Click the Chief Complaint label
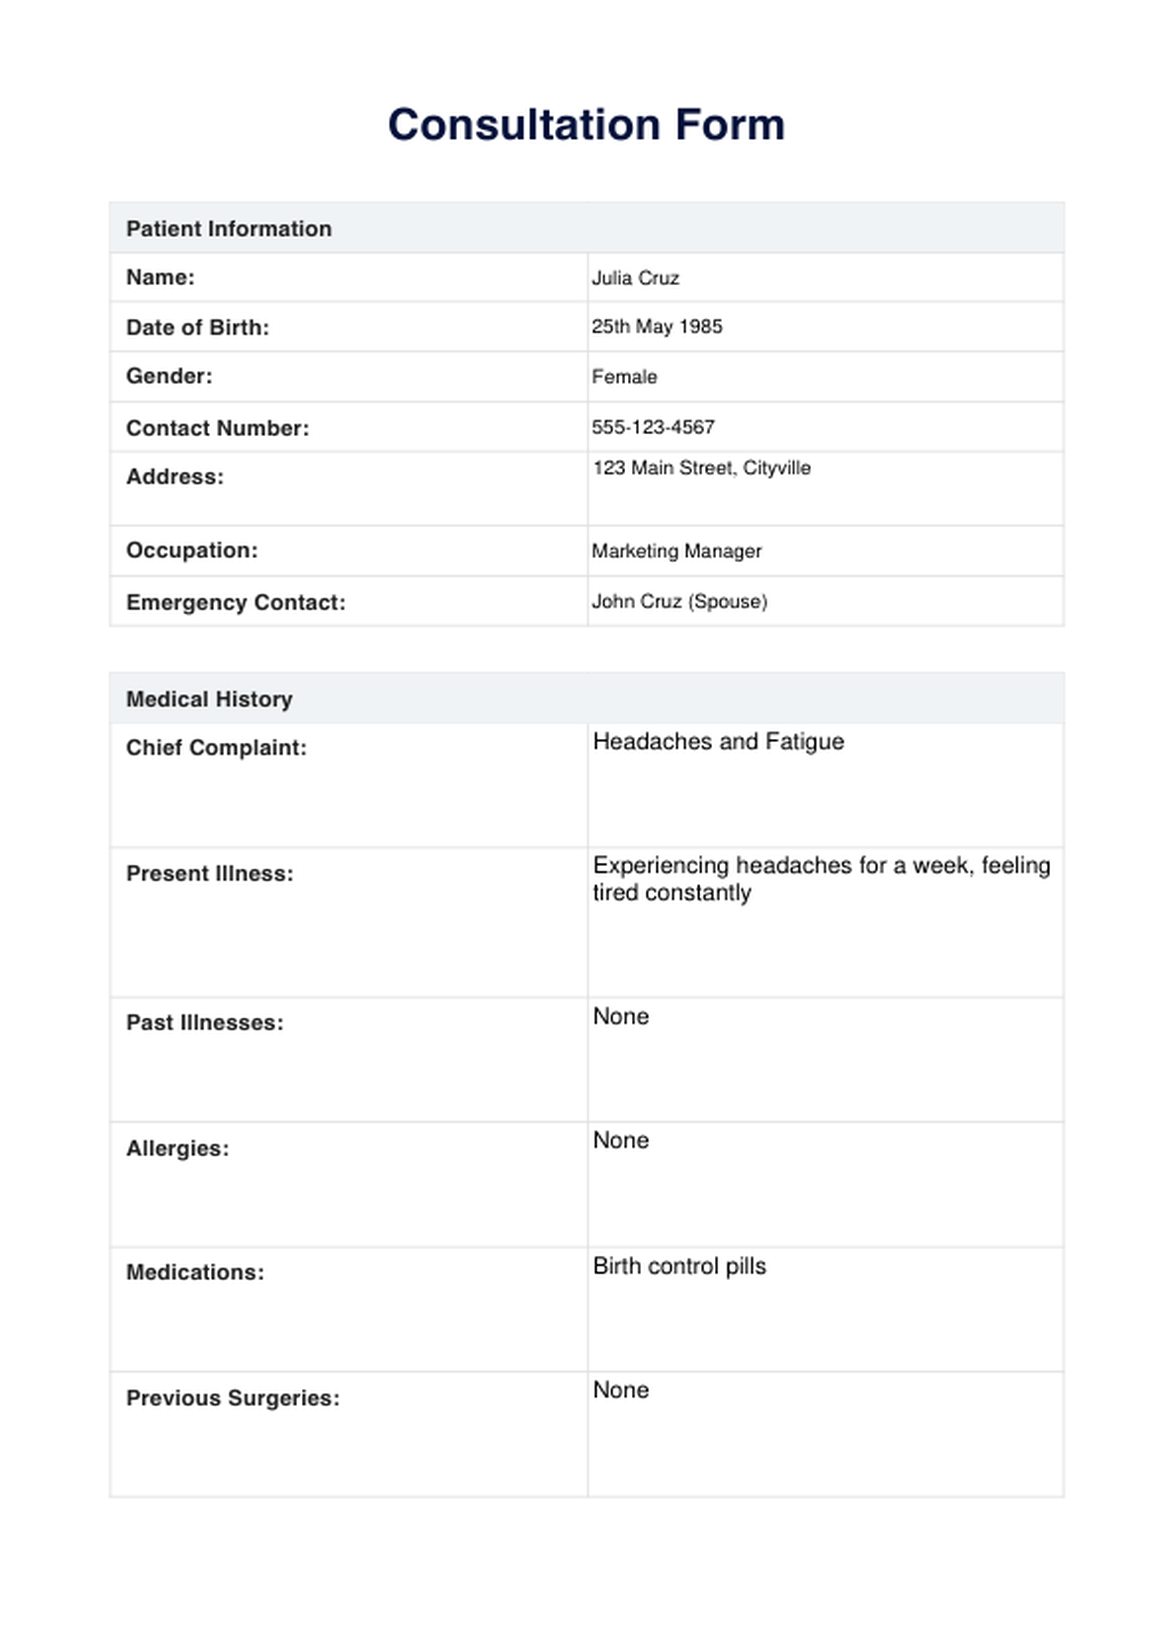 click(216, 748)
